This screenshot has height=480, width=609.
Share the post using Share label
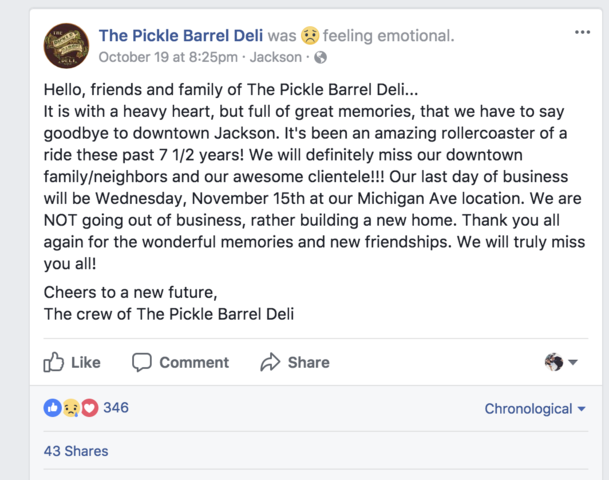[x=309, y=363]
